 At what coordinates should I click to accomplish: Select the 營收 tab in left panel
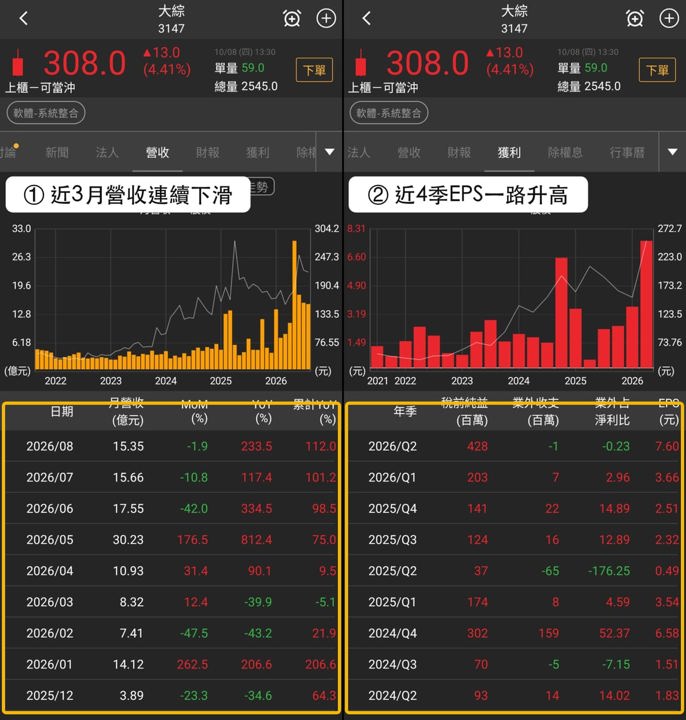coord(157,152)
